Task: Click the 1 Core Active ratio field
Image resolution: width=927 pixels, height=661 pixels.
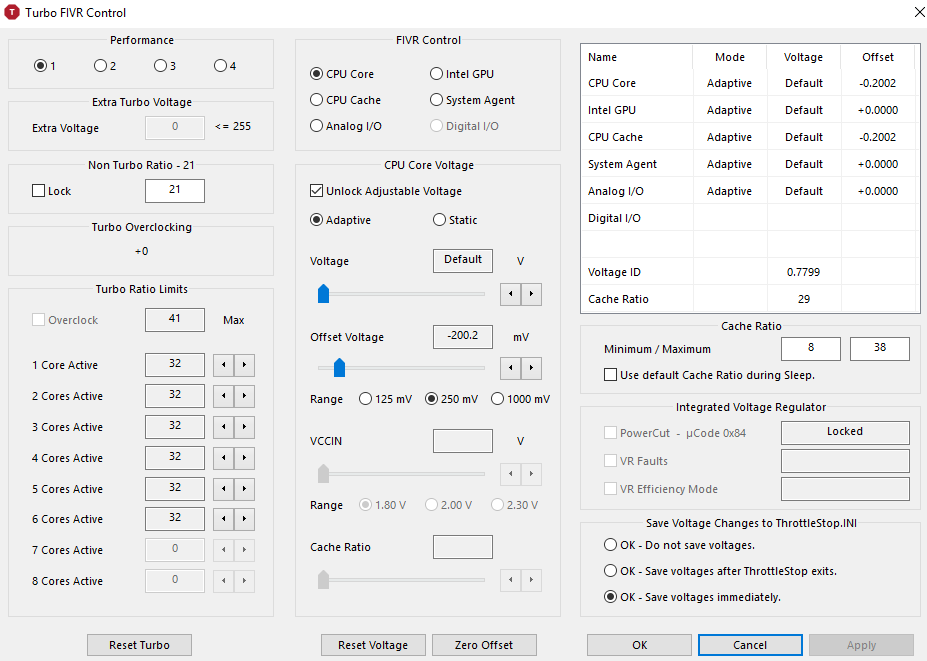Action: [x=175, y=365]
